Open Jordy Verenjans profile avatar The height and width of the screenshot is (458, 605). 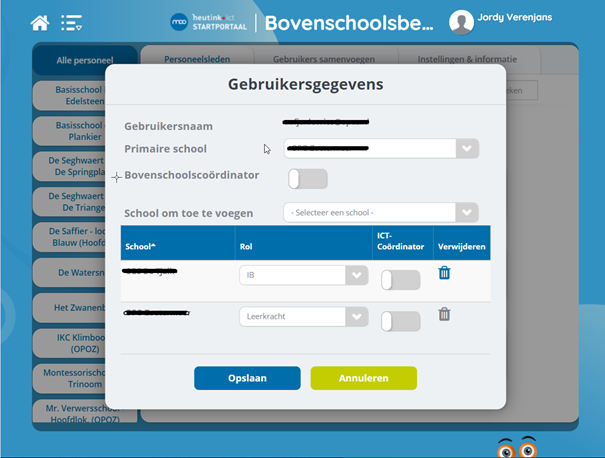[461, 22]
